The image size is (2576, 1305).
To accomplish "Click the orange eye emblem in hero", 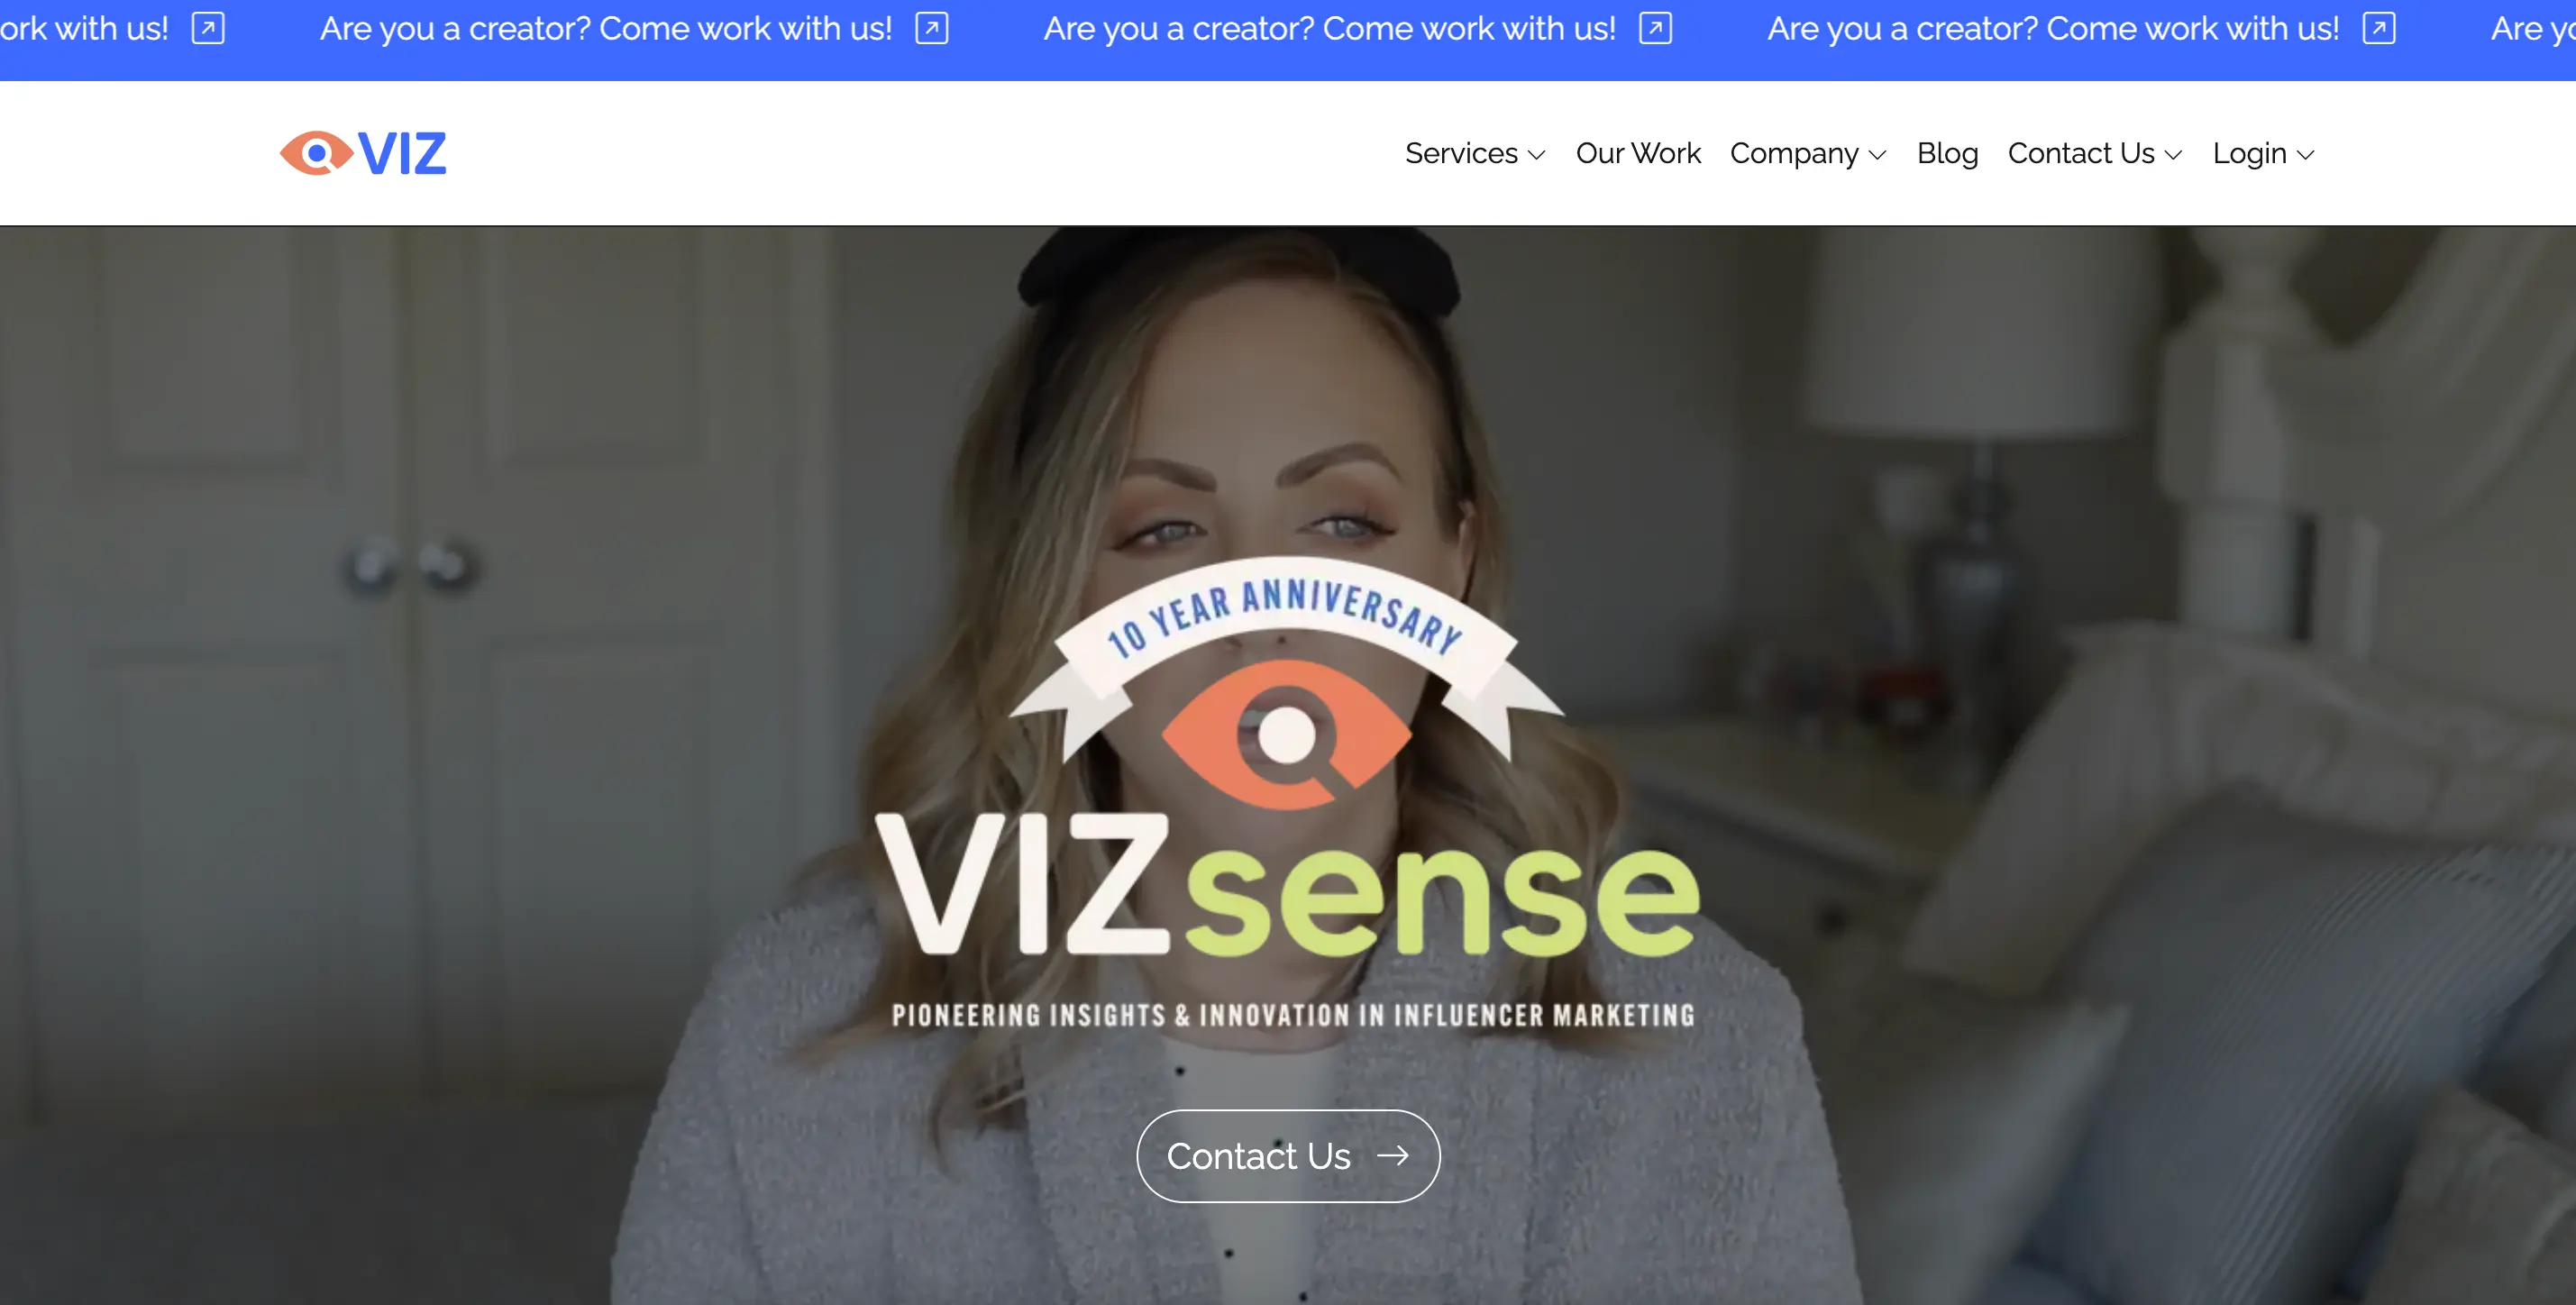I will [x=1286, y=735].
